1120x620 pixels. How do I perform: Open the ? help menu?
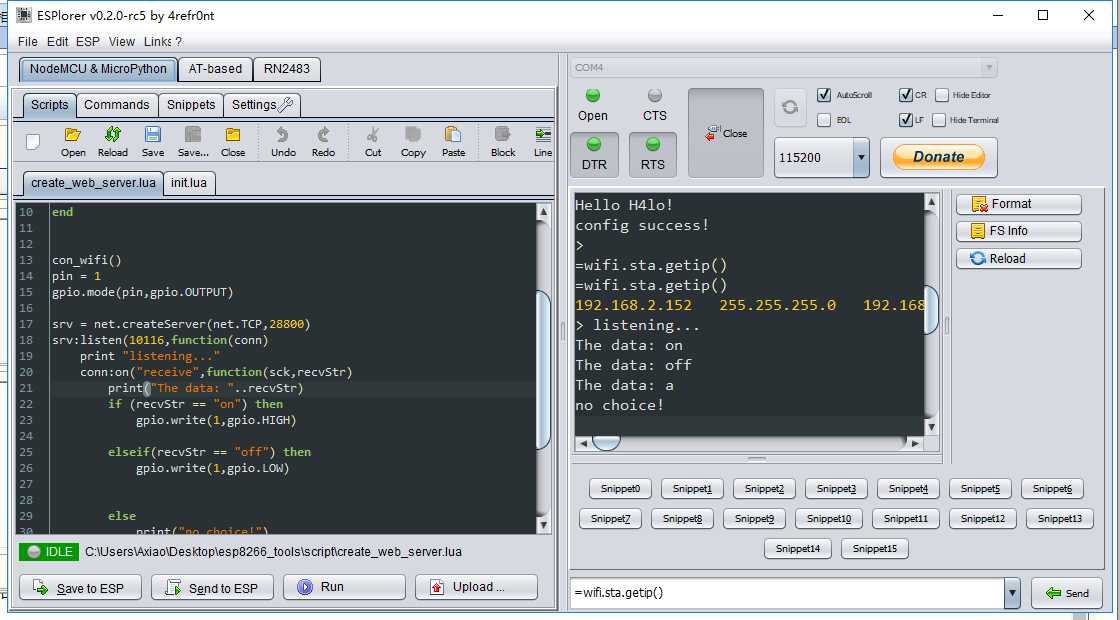178,41
